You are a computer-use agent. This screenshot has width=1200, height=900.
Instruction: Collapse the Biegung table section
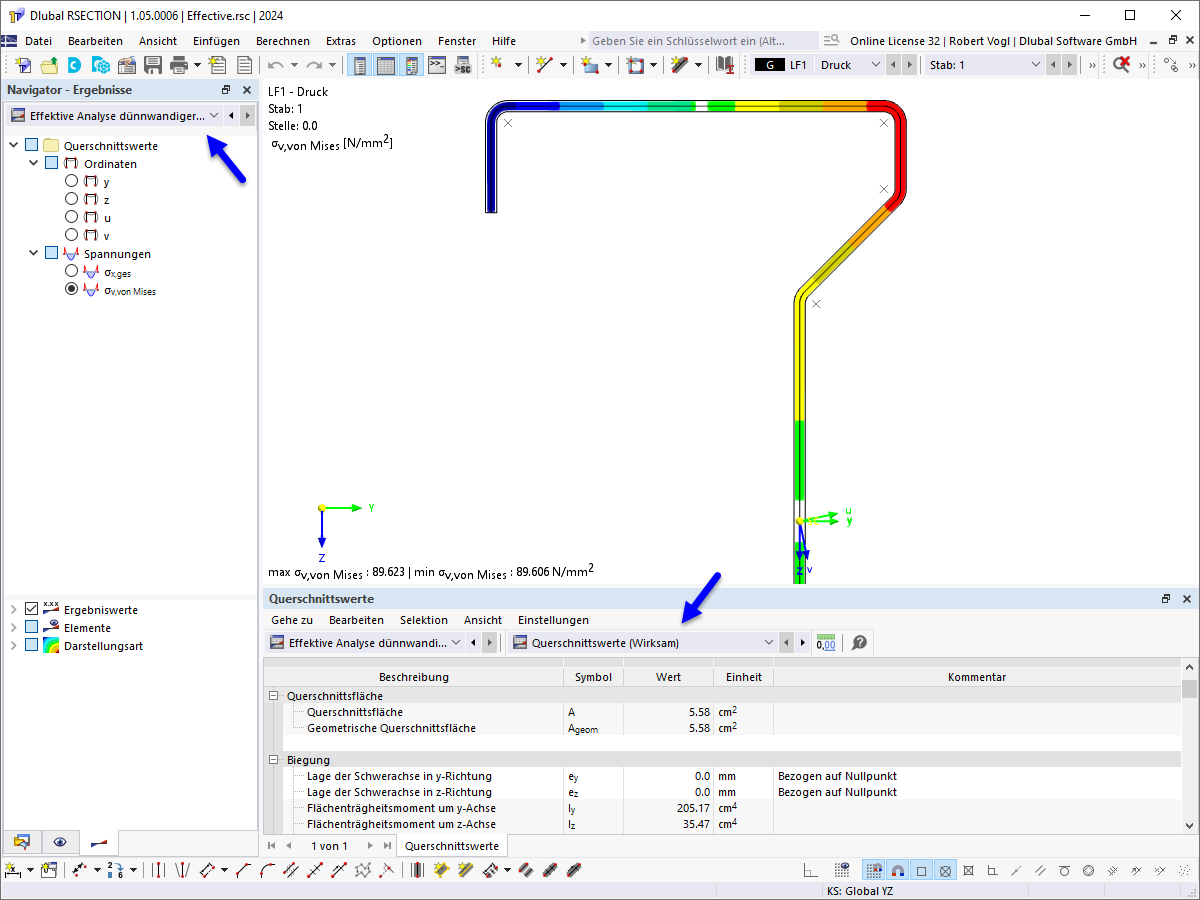tap(272, 760)
